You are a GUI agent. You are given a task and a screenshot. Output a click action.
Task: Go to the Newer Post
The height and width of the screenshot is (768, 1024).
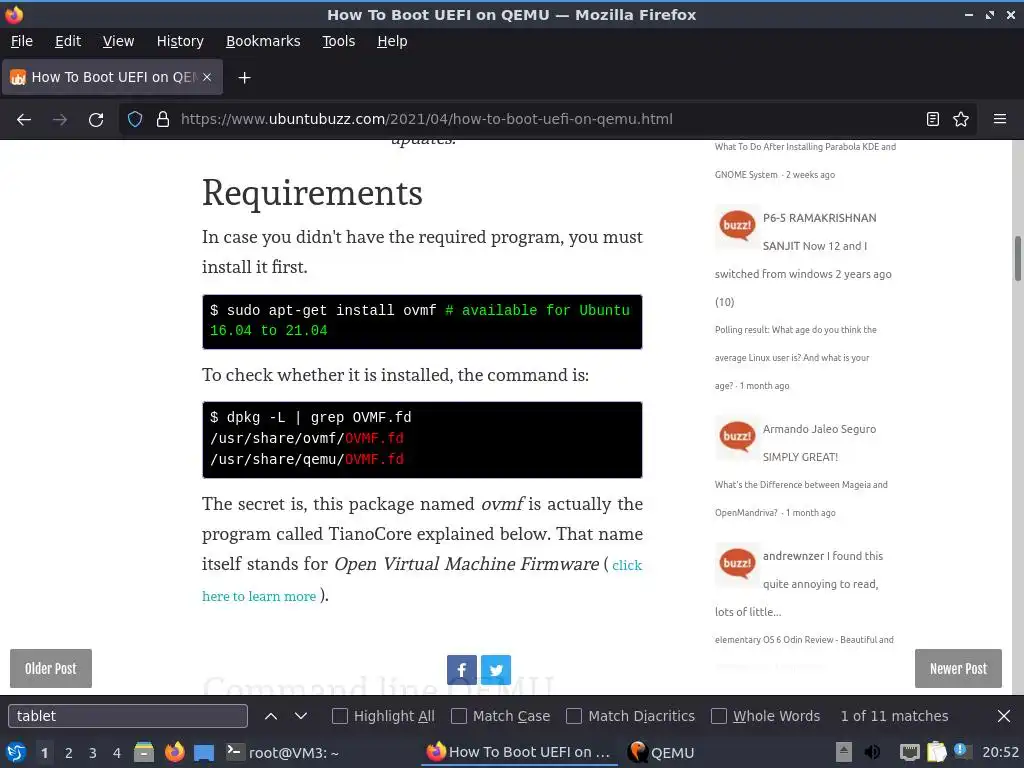[958, 669]
